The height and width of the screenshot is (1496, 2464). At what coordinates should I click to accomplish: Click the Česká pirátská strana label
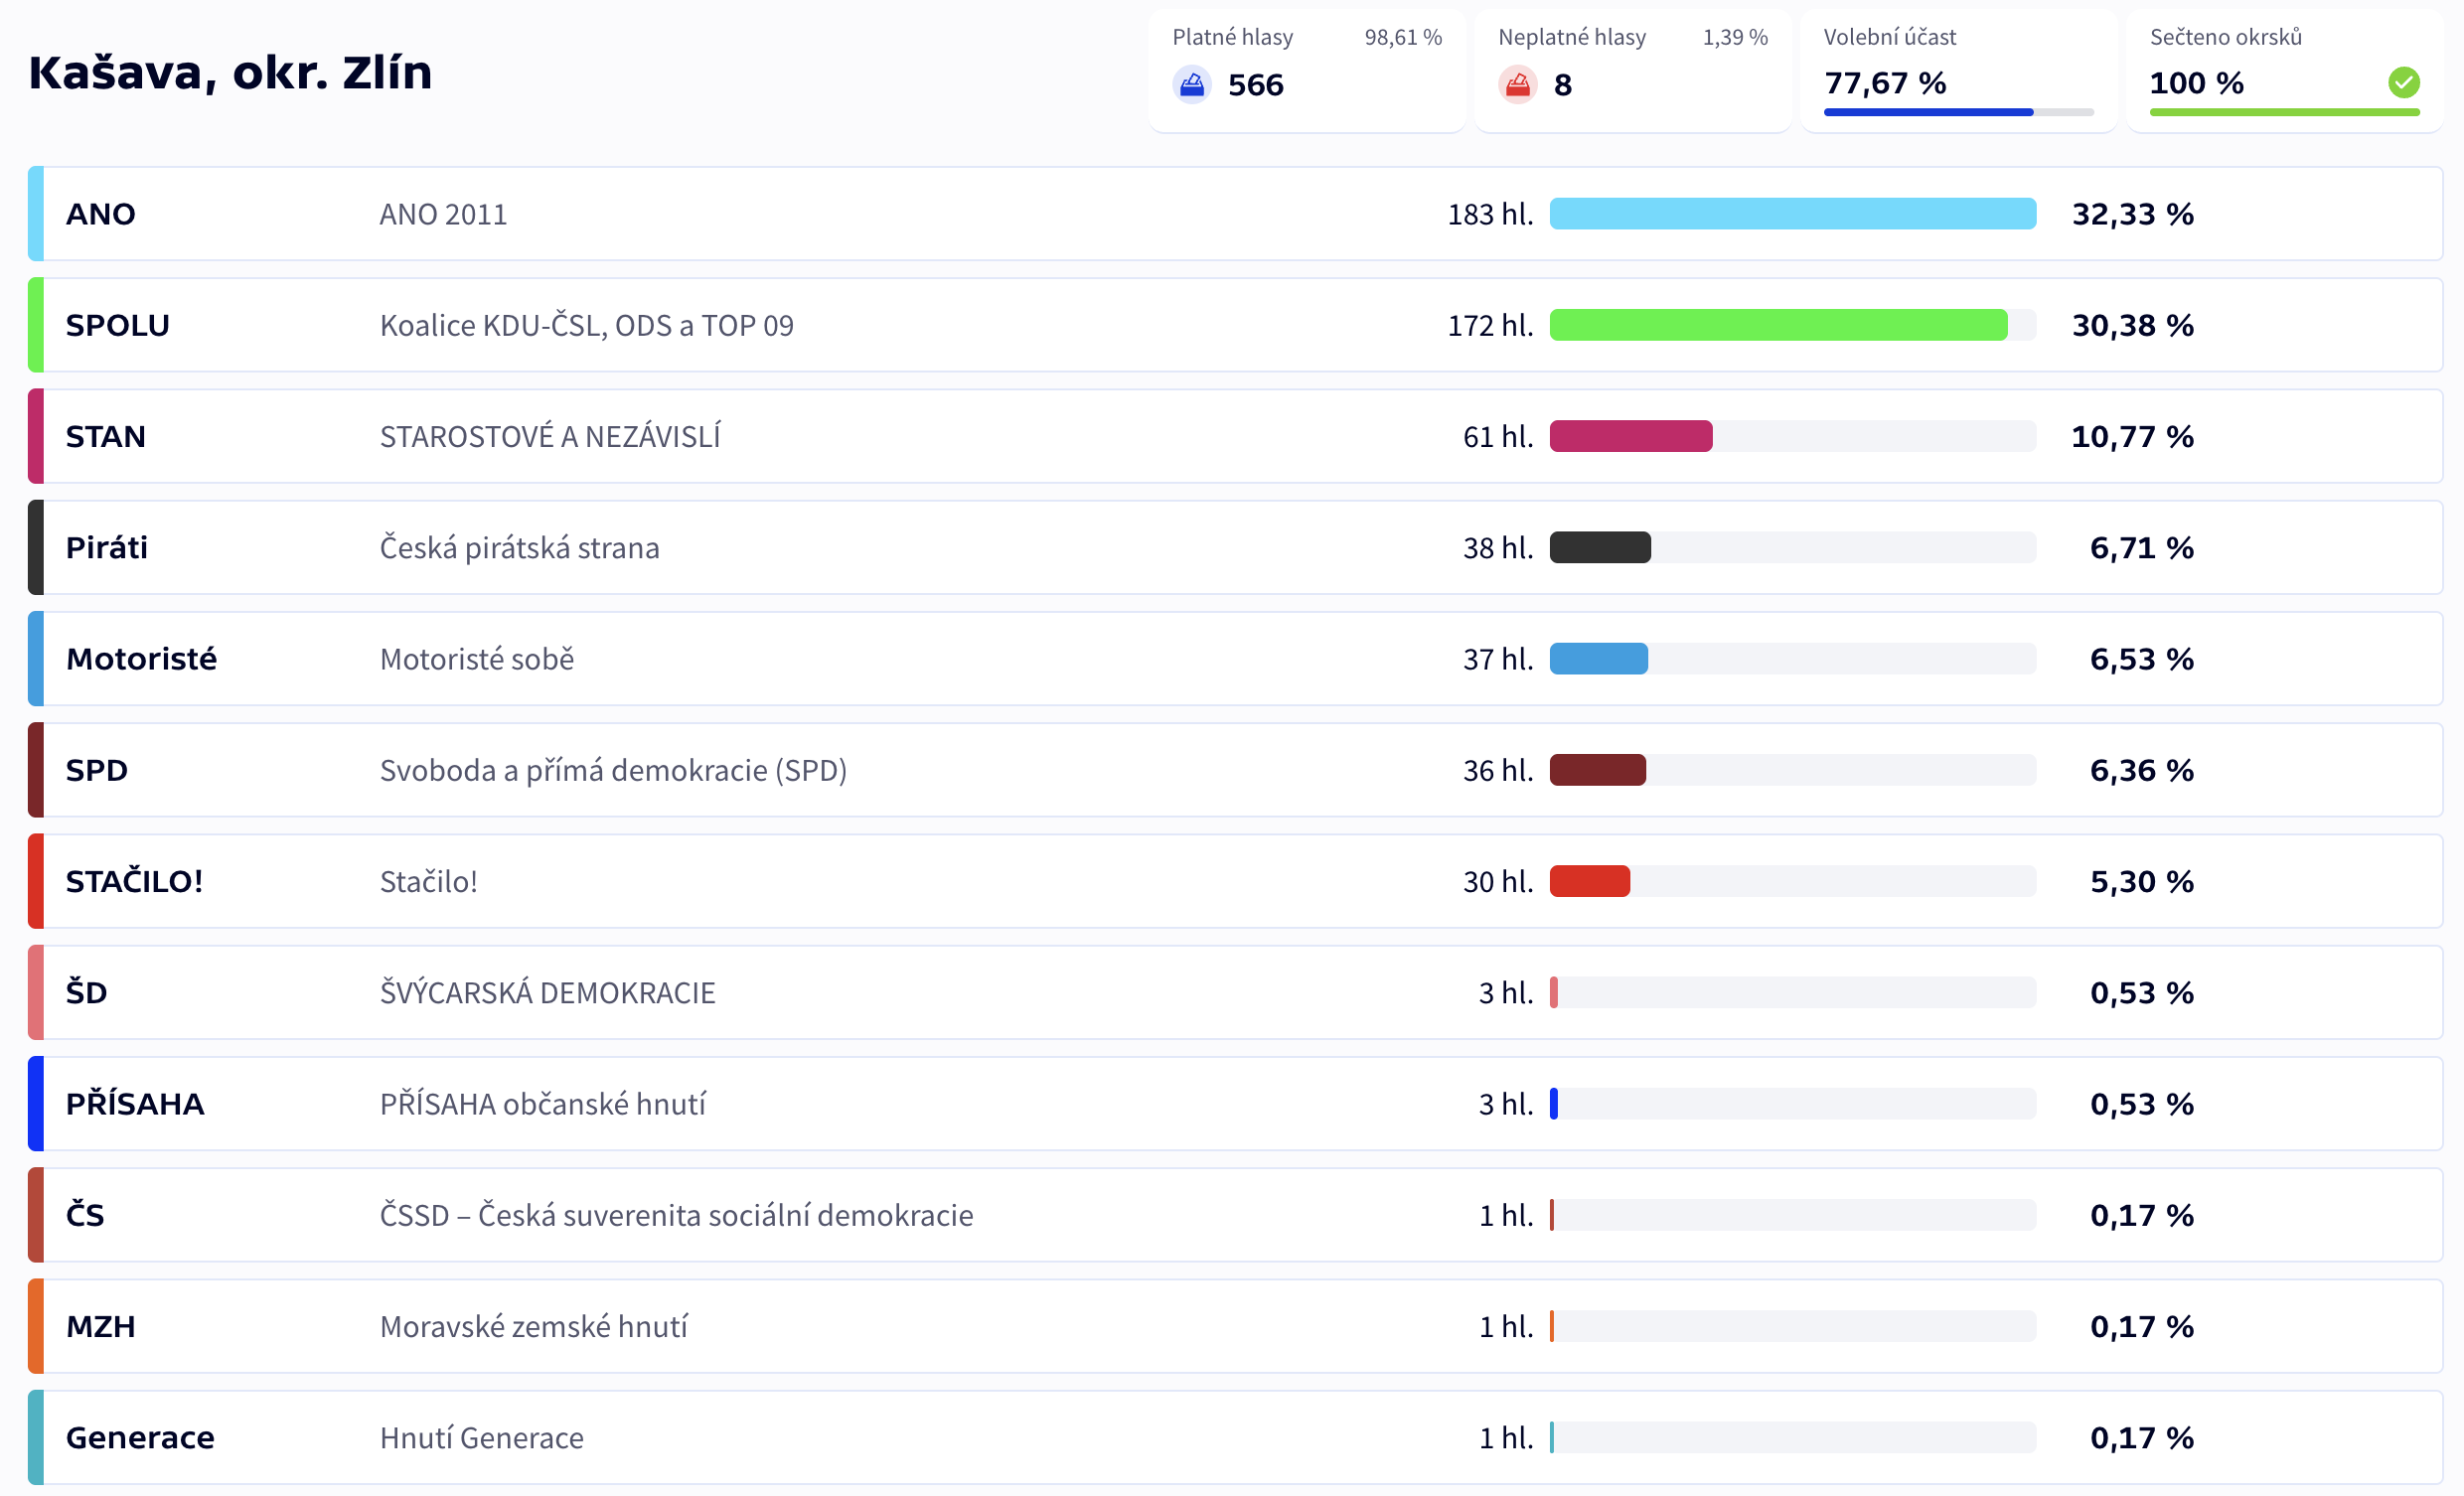point(519,547)
